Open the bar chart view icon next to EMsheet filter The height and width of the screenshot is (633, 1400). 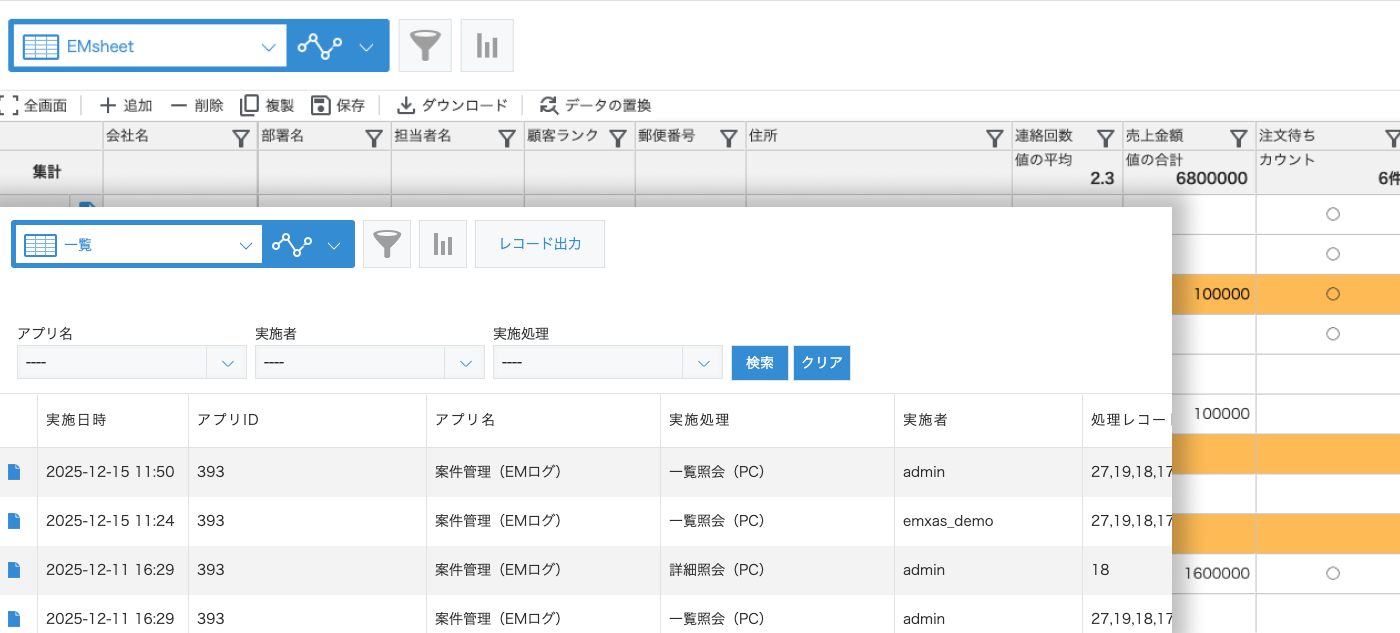point(487,45)
